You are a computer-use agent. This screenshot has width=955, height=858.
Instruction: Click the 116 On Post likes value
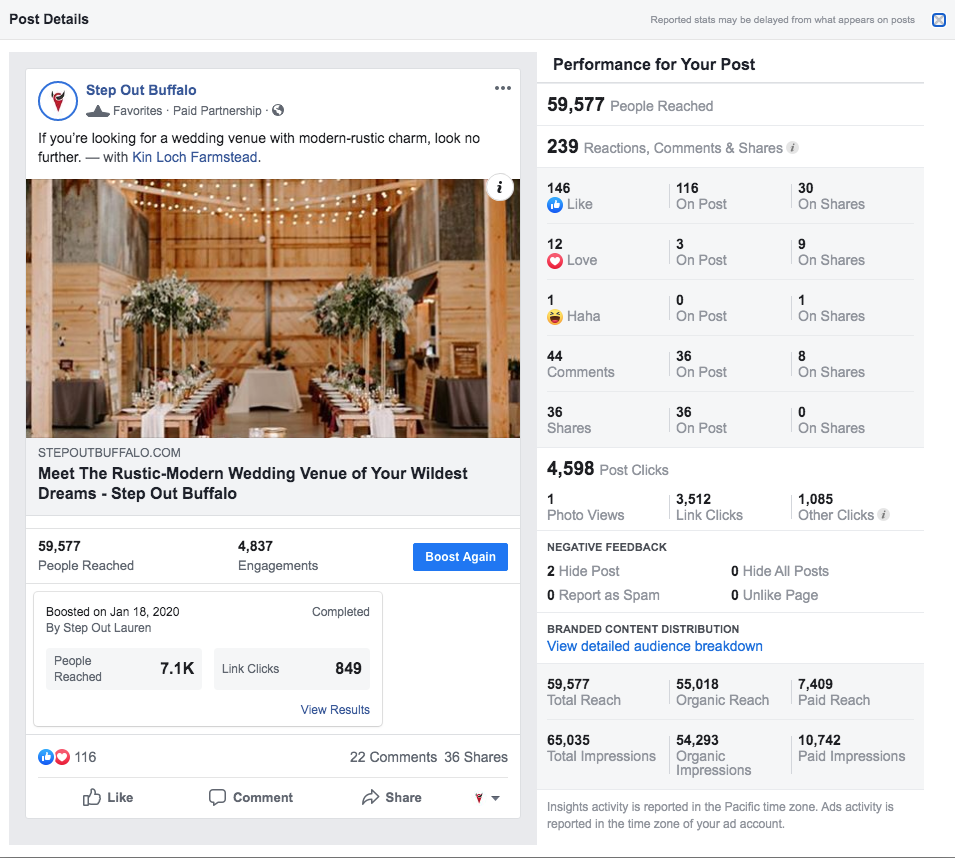click(701, 195)
